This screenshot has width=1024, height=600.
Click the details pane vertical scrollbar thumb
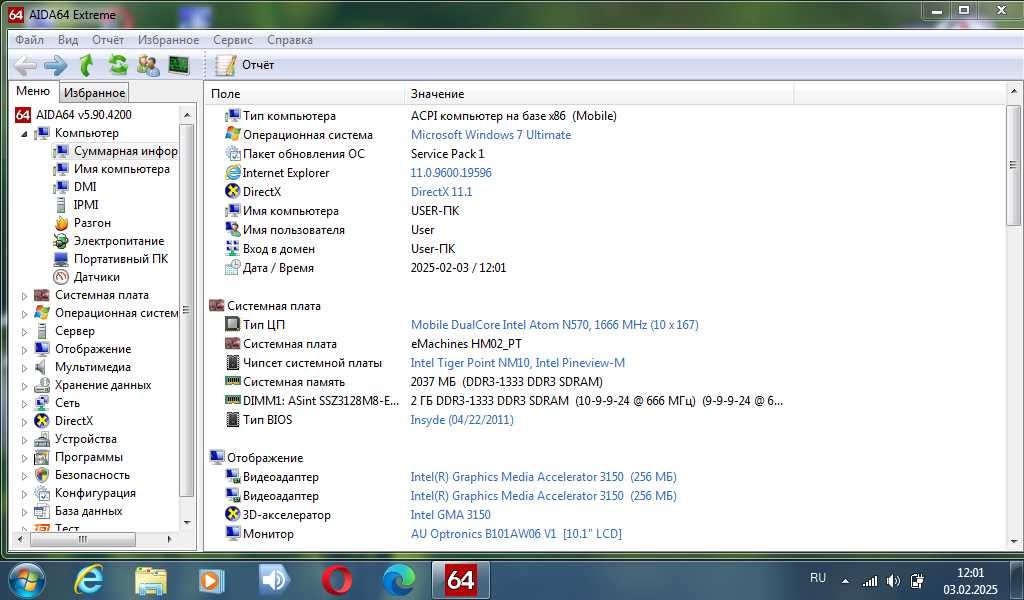[1013, 165]
